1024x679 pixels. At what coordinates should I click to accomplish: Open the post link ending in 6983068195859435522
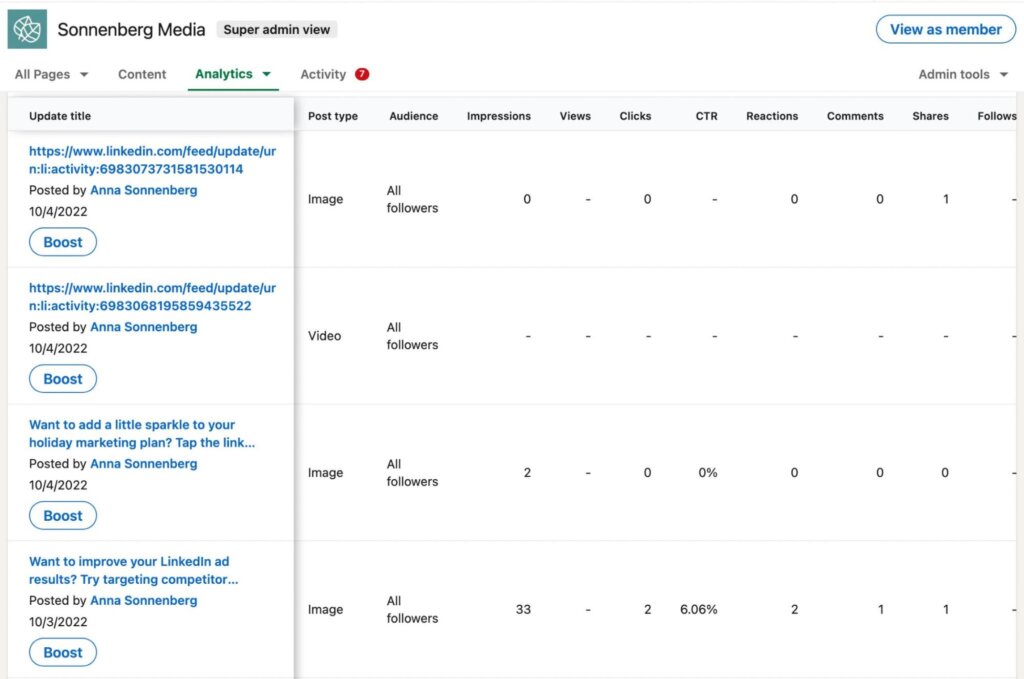pyautogui.click(x=152, y=297)
